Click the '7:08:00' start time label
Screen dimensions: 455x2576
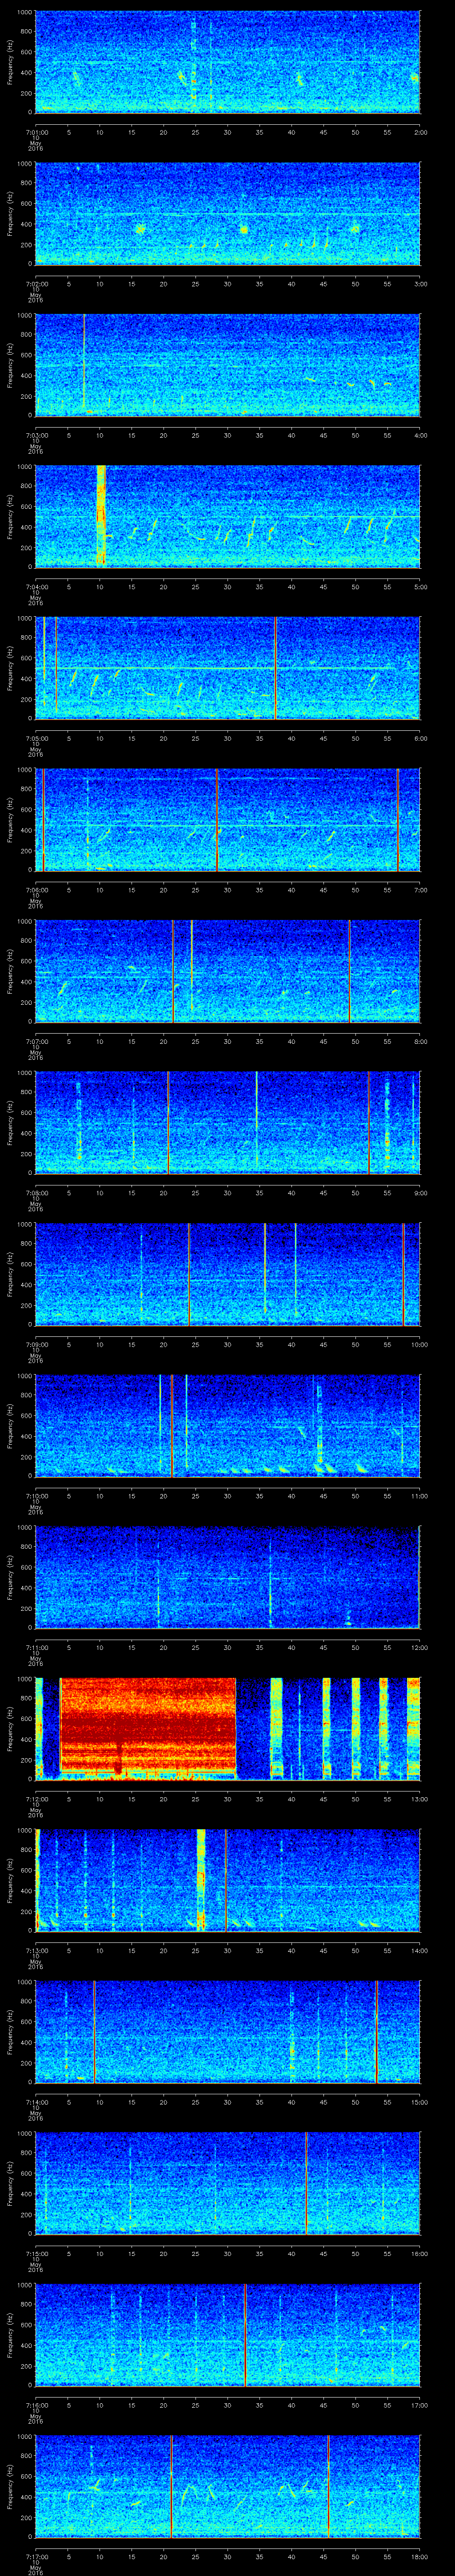(36, 1193)
